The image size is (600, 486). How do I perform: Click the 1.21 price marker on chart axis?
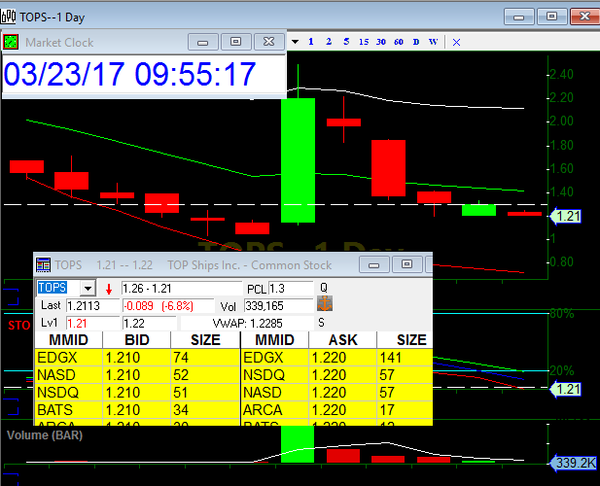coord(569,216)
